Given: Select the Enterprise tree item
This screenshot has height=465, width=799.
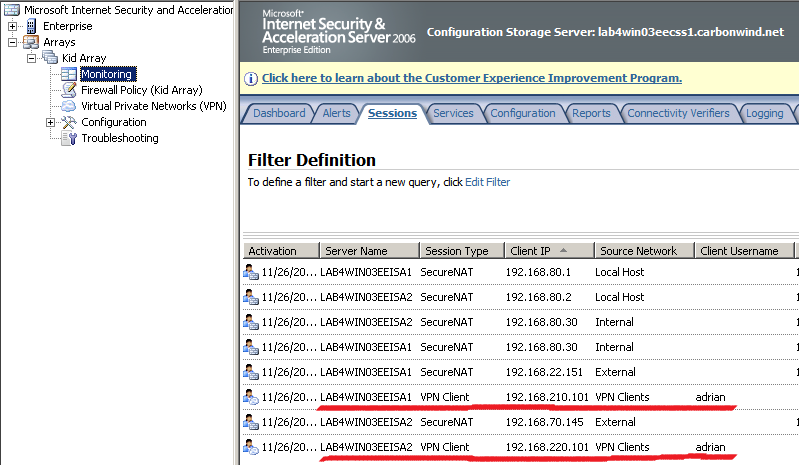Looking at the screenshot, I should [x=68, y=26].
